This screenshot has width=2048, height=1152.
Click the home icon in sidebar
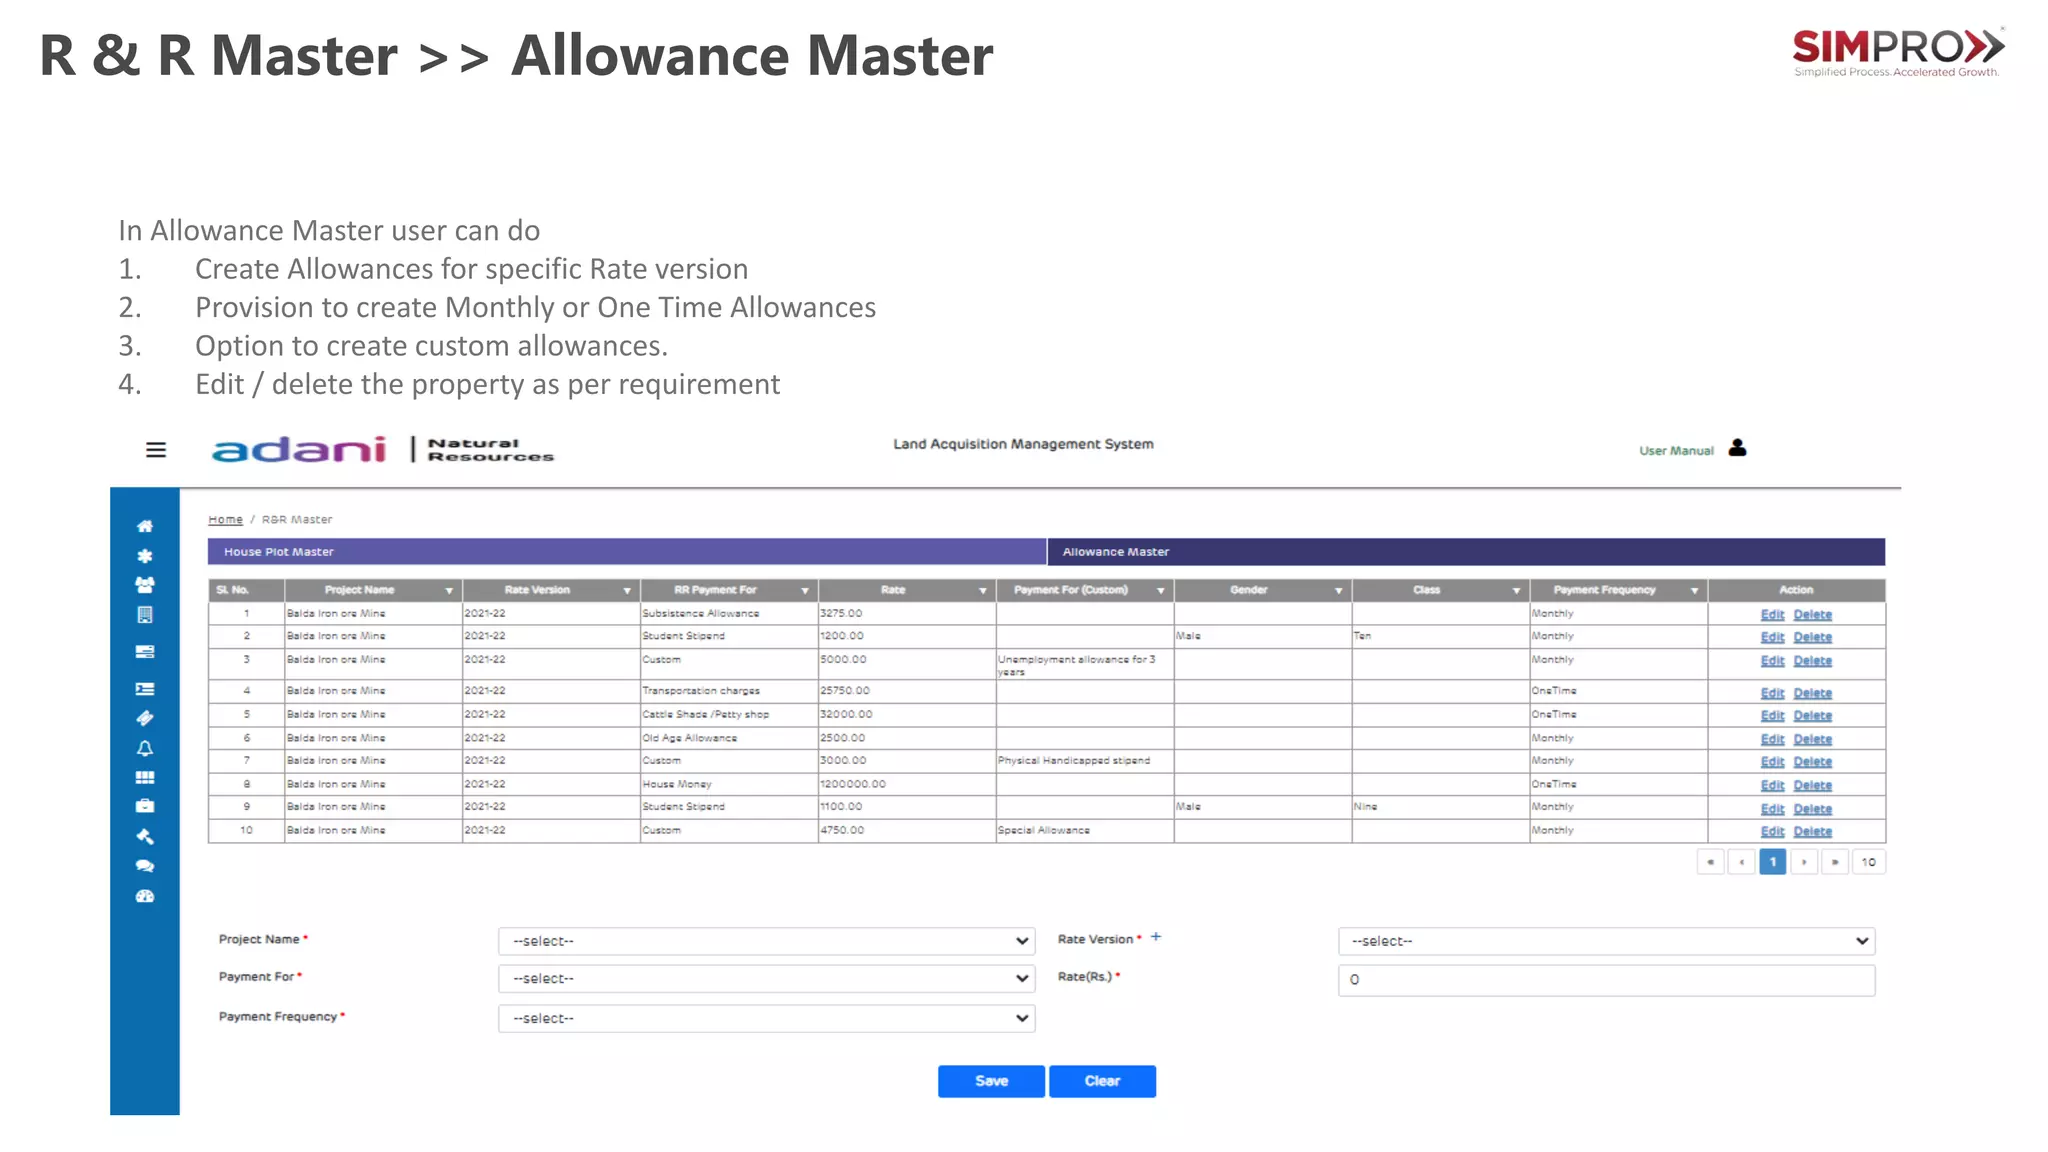[145, 526]
